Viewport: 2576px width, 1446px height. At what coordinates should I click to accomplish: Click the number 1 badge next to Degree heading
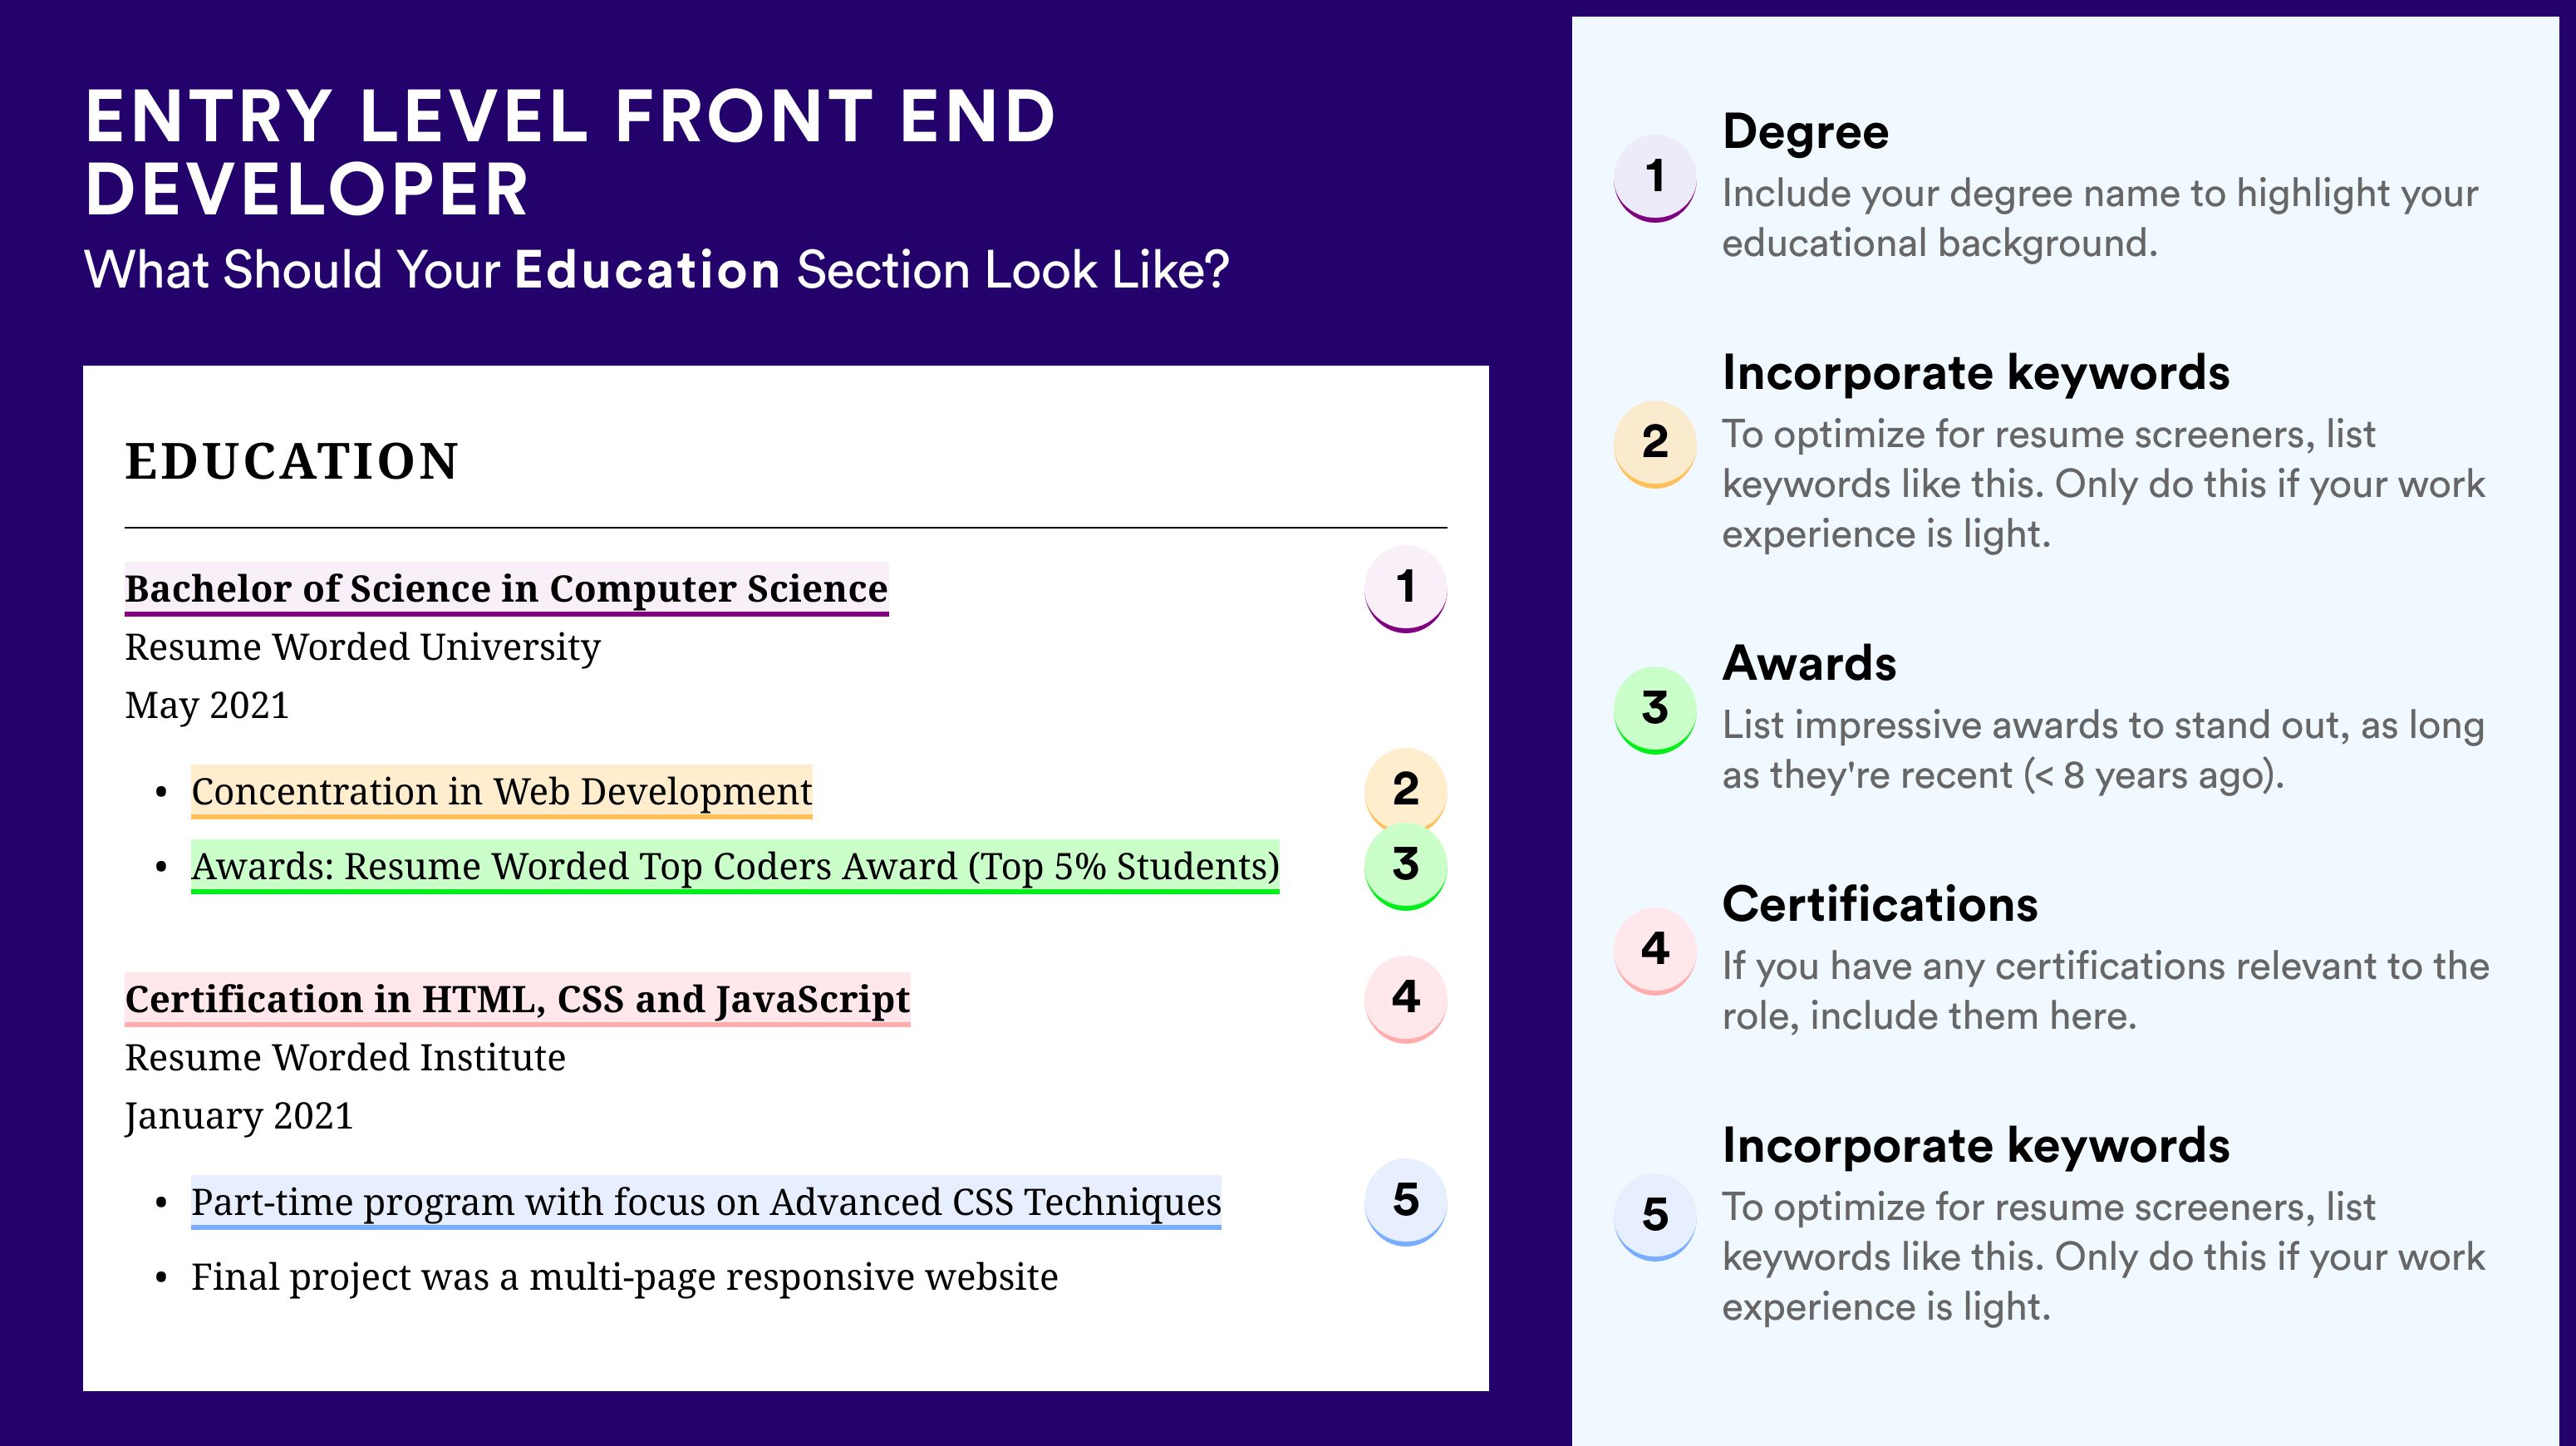1655,178
